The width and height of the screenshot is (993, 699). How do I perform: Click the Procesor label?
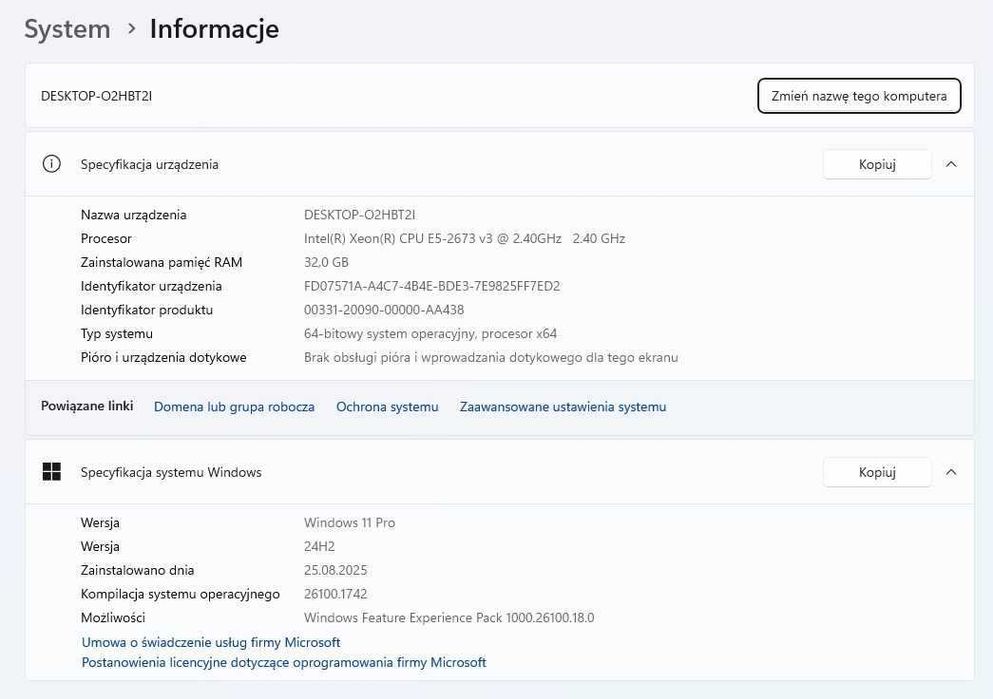click(x=106, y=239)
